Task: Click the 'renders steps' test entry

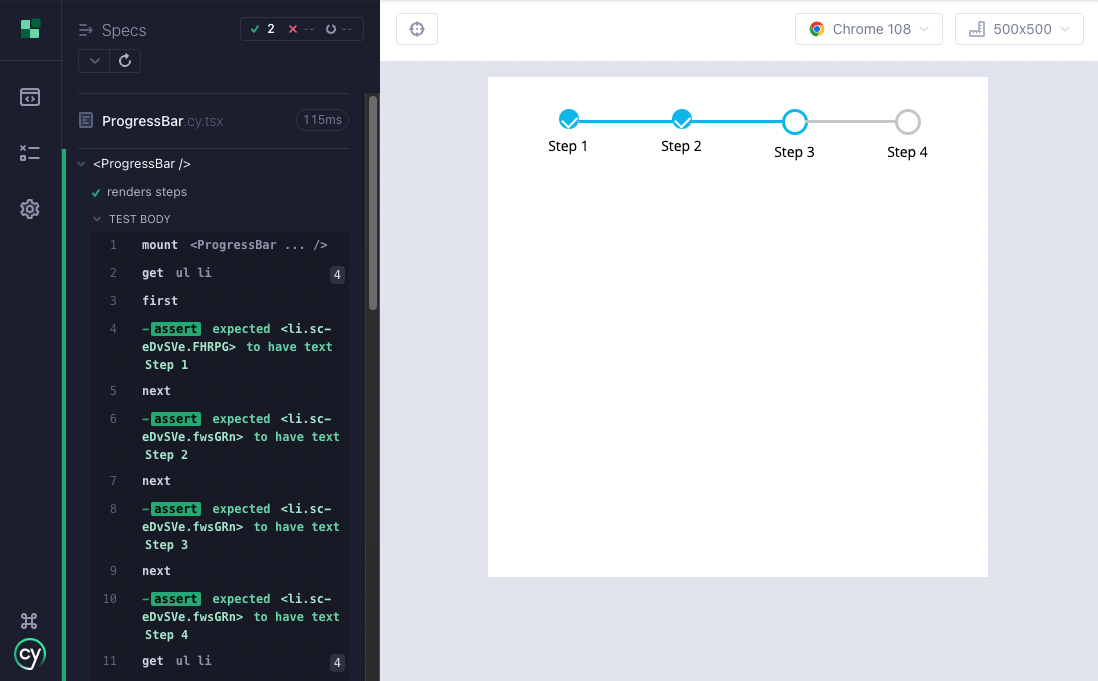Action: tap(147, 192)
